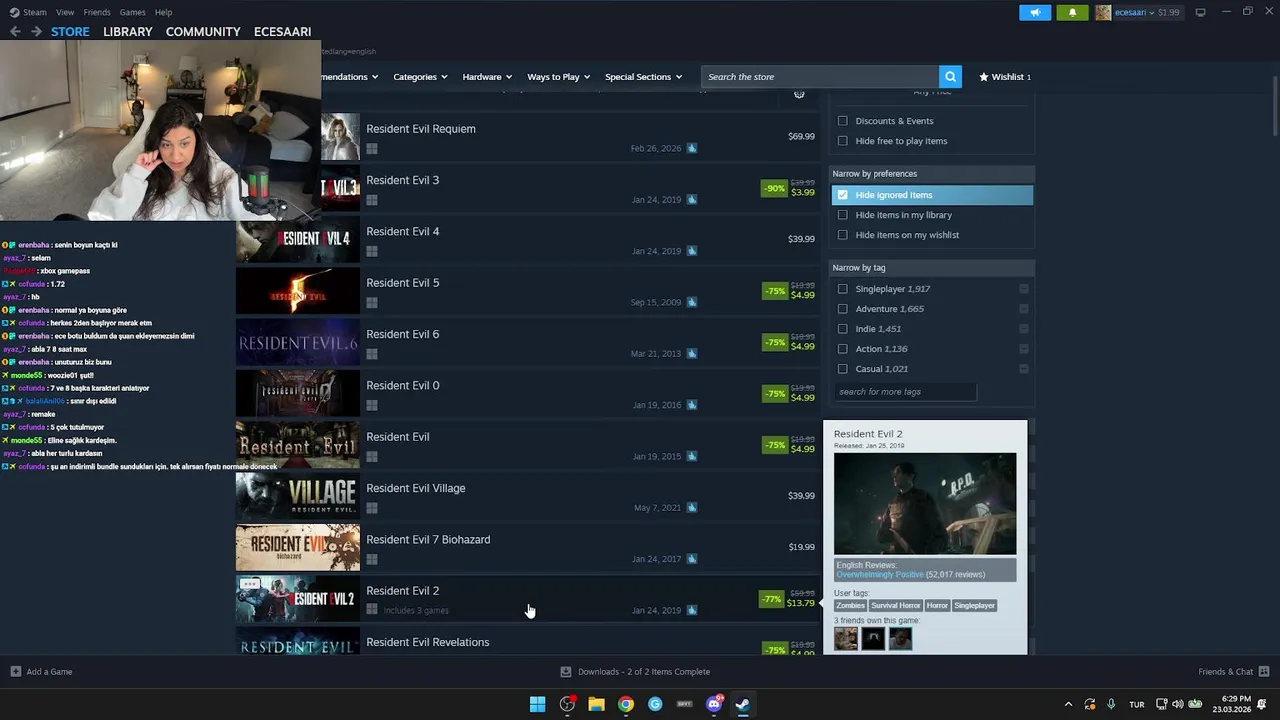Click the Zombies user tag
This screenshot has height=720, width=1280.
pos(850,605)
